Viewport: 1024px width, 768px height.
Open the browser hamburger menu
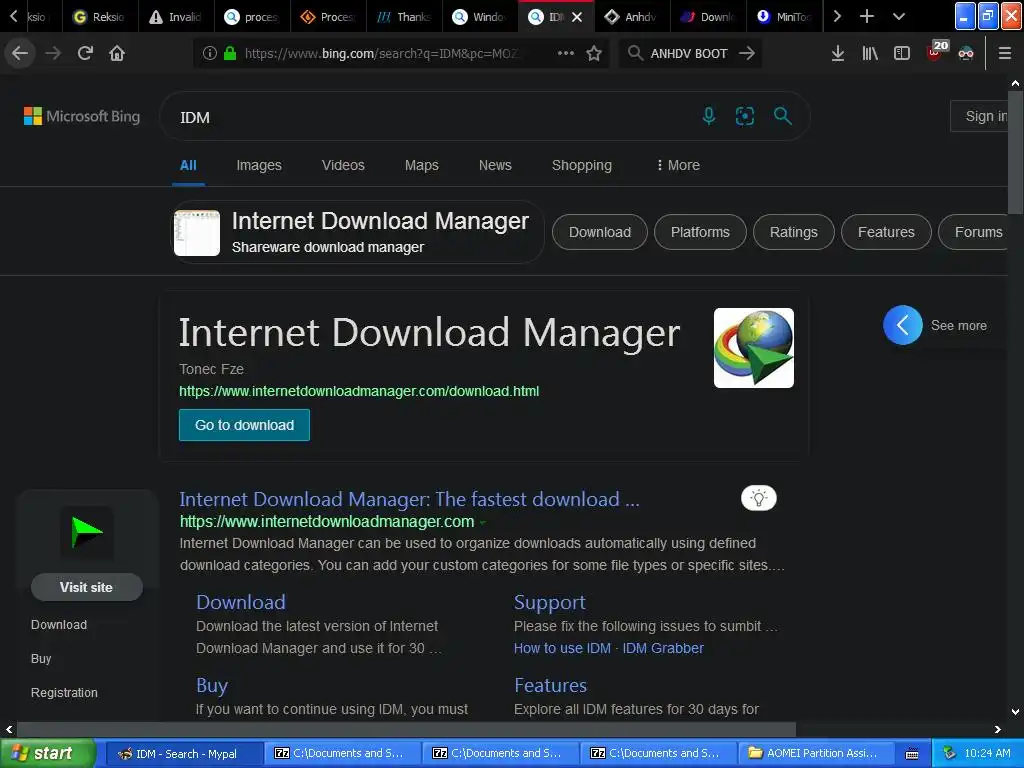coord(1004,53)
